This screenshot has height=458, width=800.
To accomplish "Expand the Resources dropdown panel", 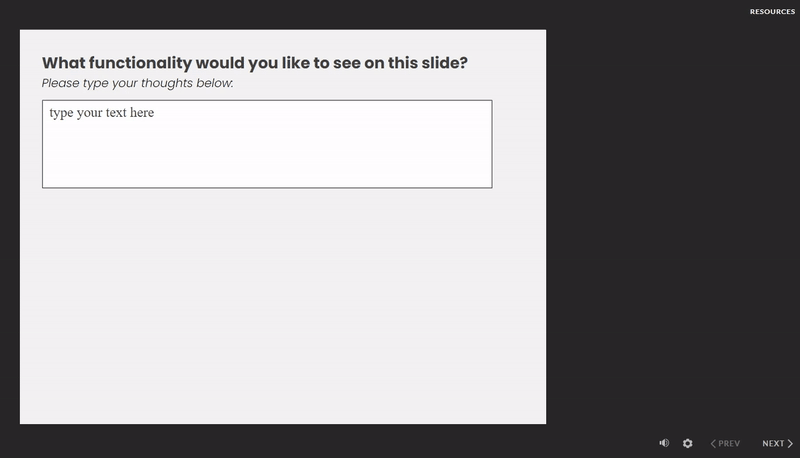I will (772, 12).
